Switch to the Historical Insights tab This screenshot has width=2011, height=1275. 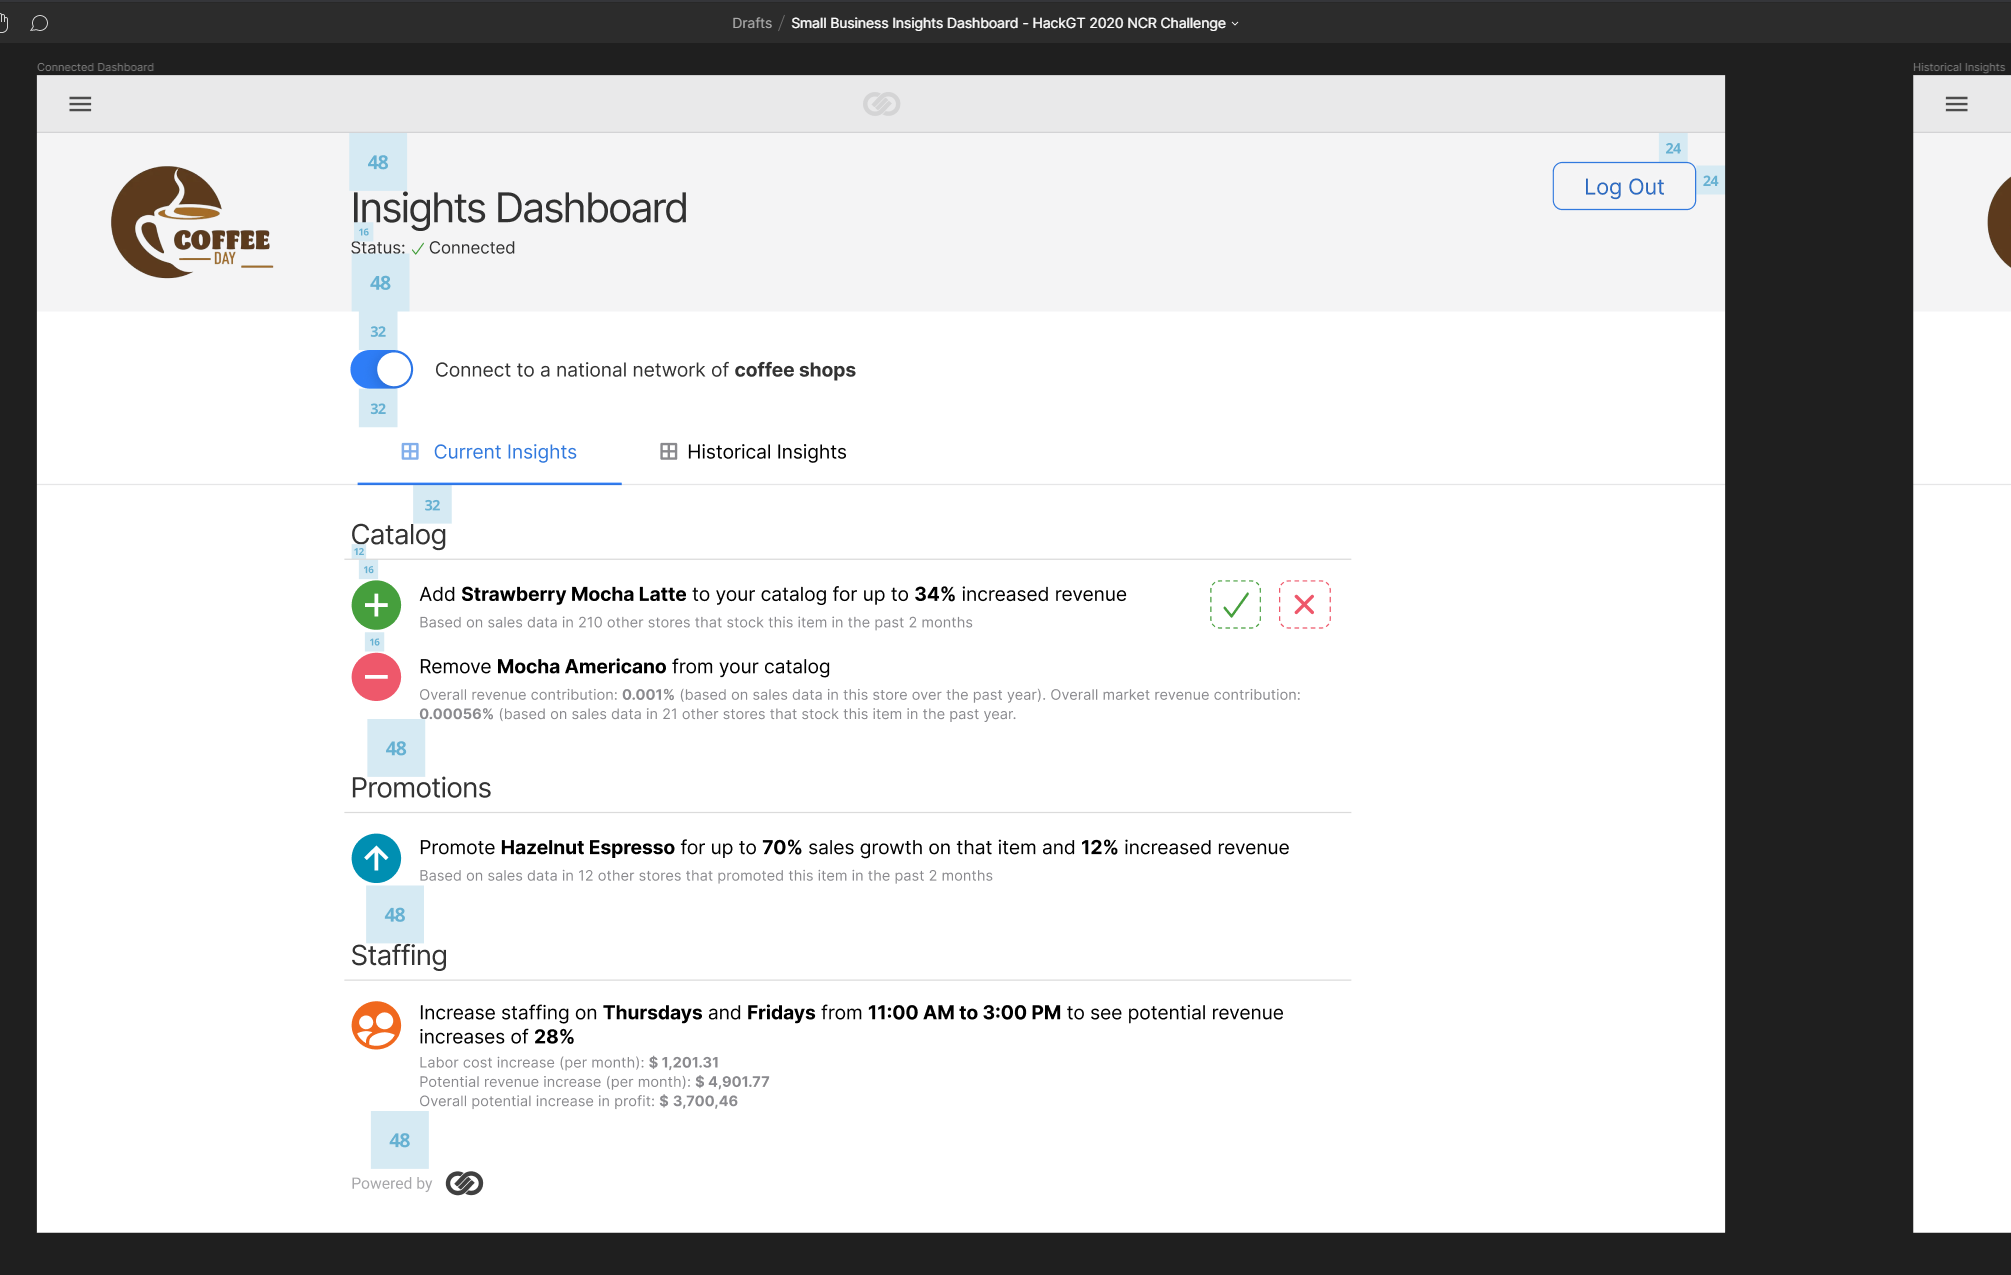753,452
